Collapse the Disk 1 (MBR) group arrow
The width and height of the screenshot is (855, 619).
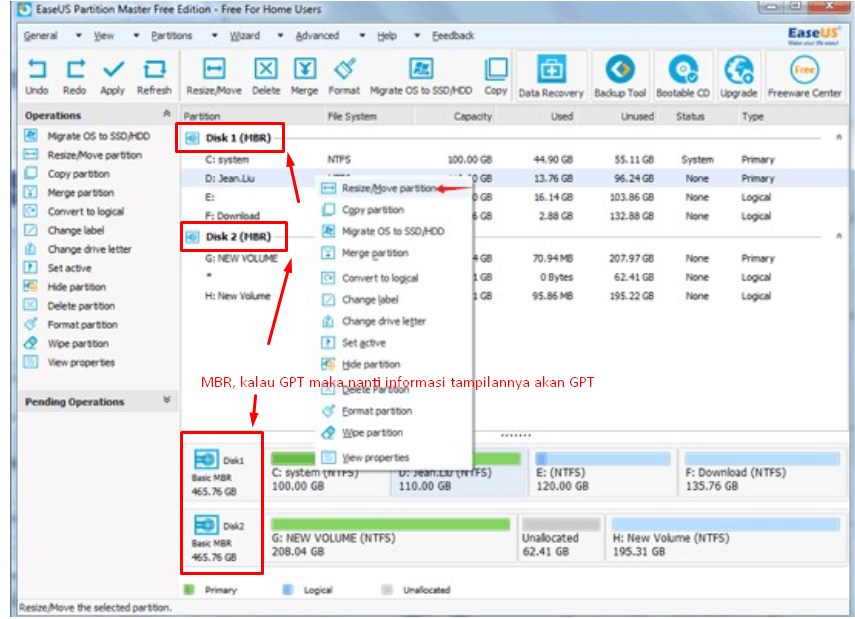[x=839, y=137]
